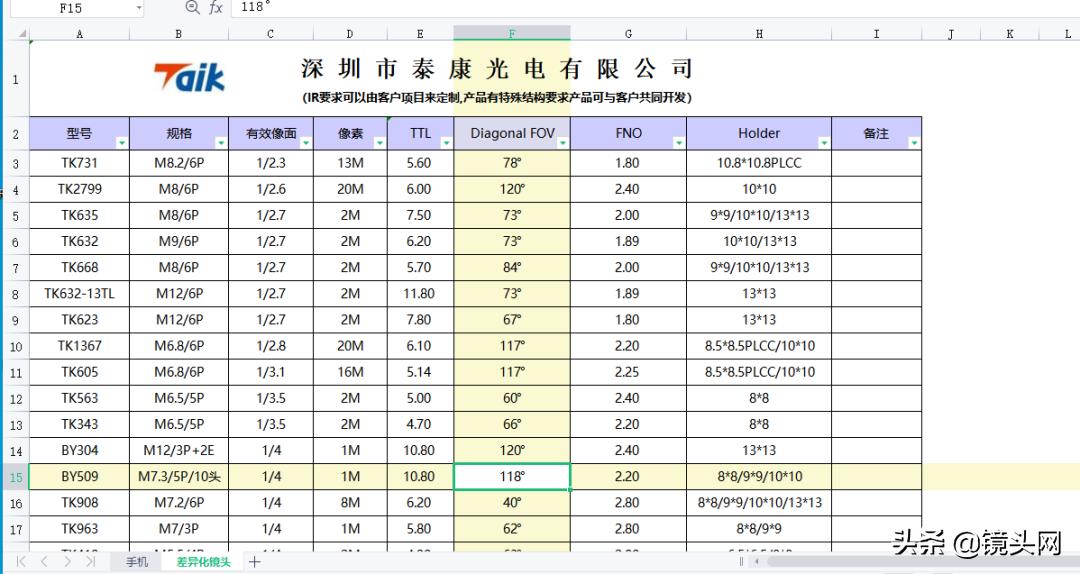Click cell 16M in TK605 row

[x=350, y=373]
